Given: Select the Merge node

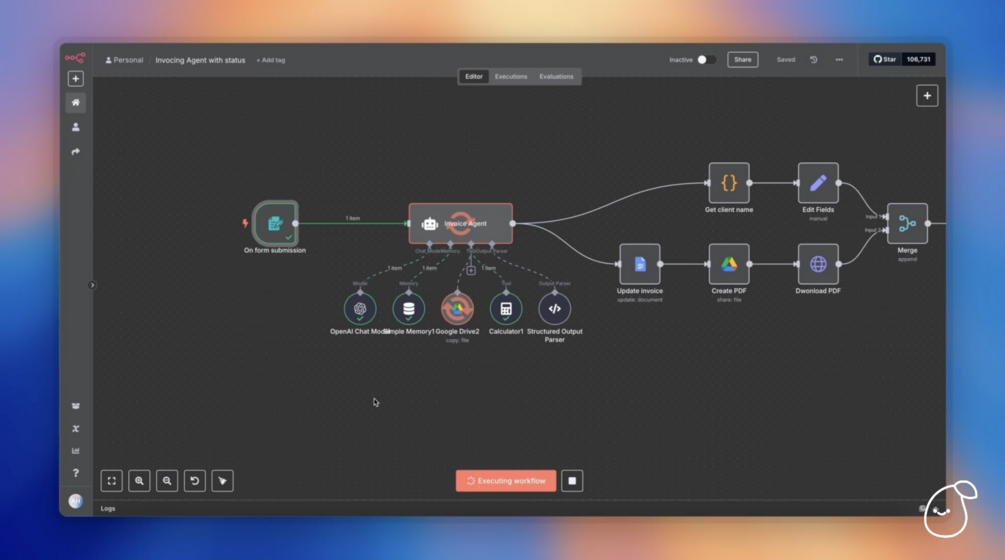Looking at the screenshot, I should [907, 224].
